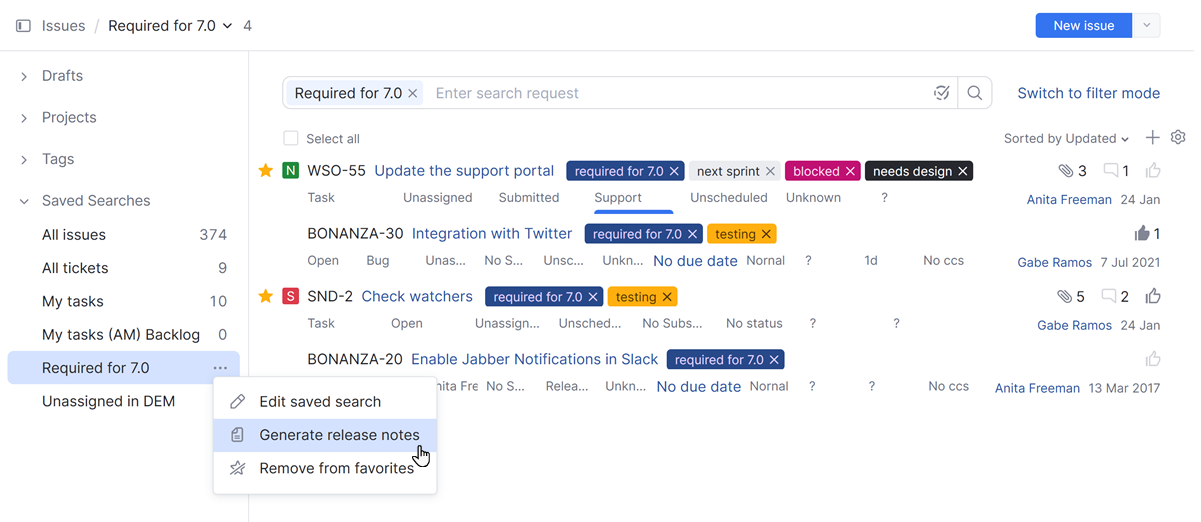Click the search magnifier icon

pos(975,93)
